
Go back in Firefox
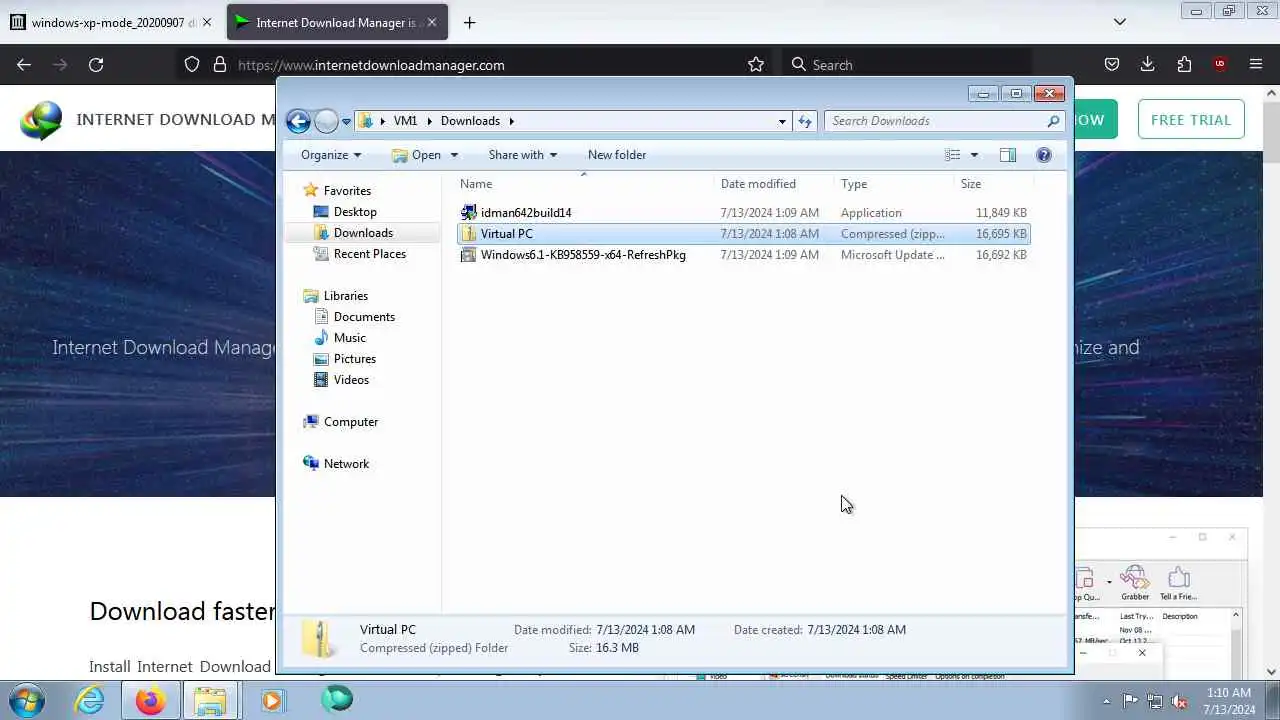[x=24, y=65]
